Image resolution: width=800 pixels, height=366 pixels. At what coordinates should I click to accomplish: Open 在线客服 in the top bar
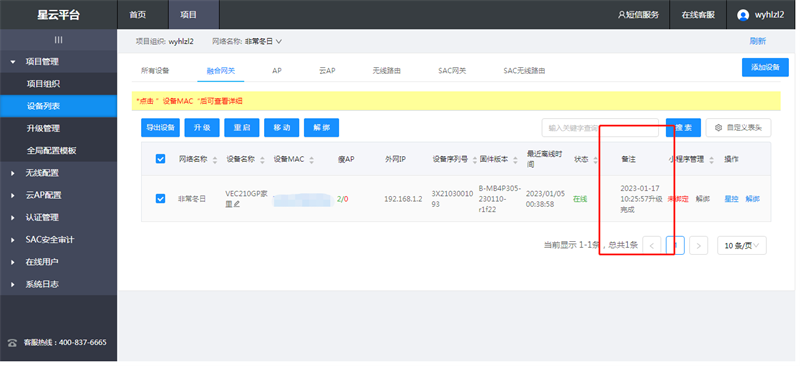698,15
